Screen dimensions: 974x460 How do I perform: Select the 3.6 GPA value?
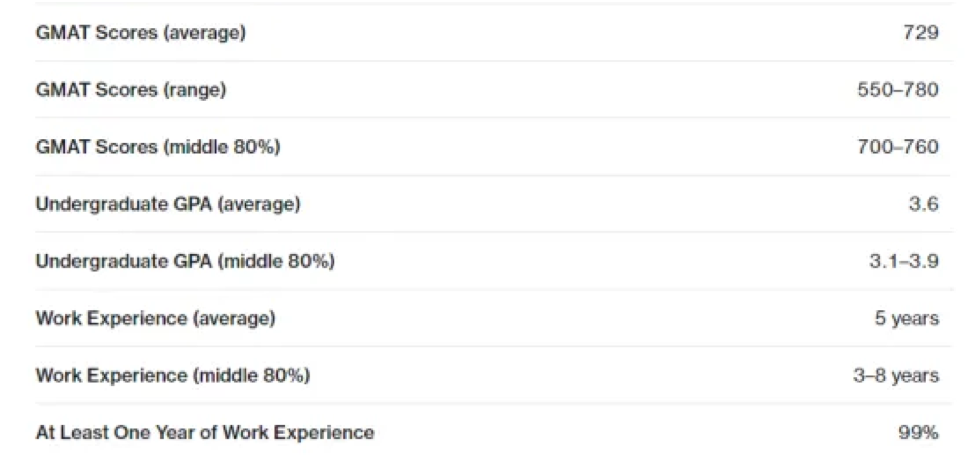coord(924,204)
